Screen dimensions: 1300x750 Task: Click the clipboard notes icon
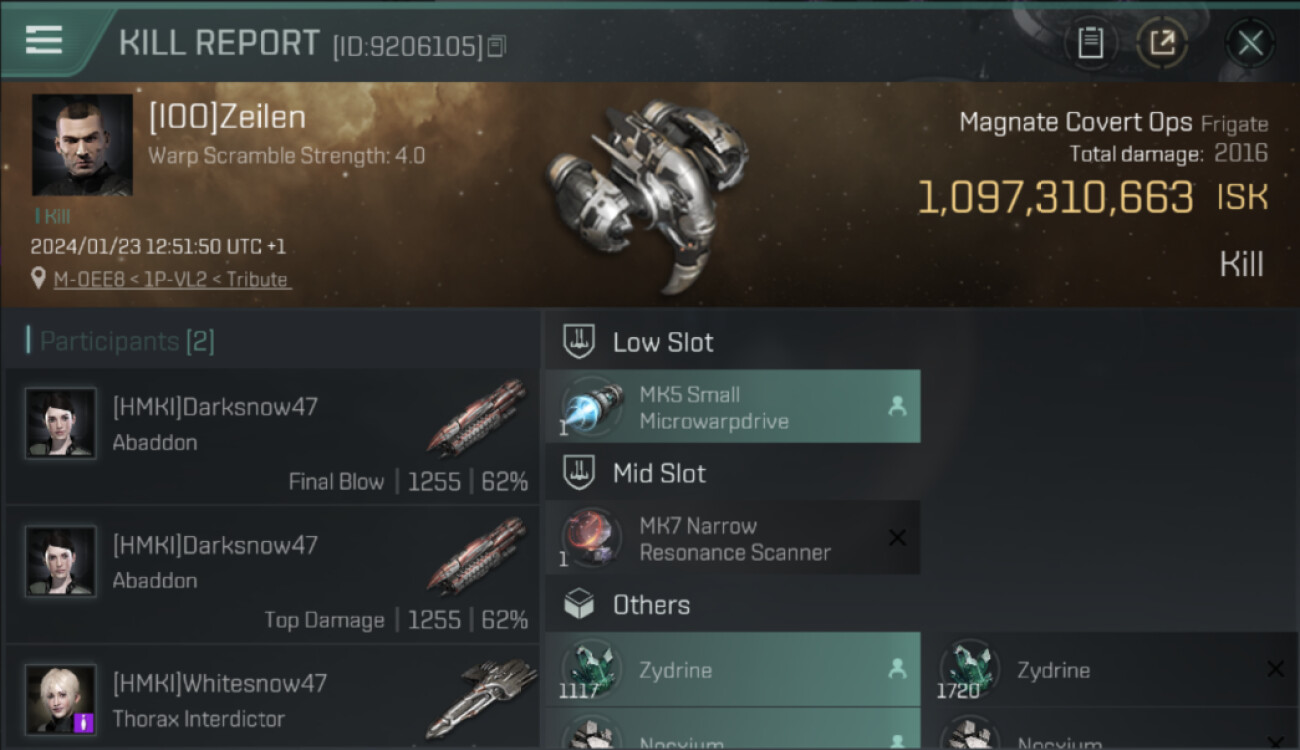point(1090,43)
